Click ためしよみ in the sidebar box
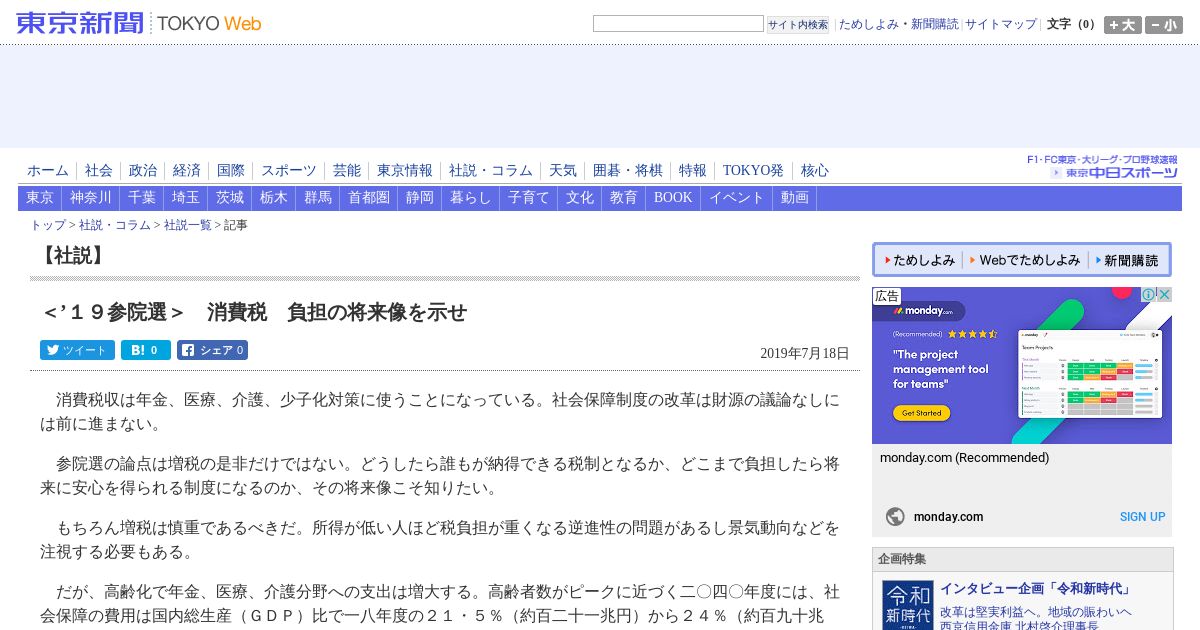Viewport: 1200px width, 630px height. click(920, 260)
